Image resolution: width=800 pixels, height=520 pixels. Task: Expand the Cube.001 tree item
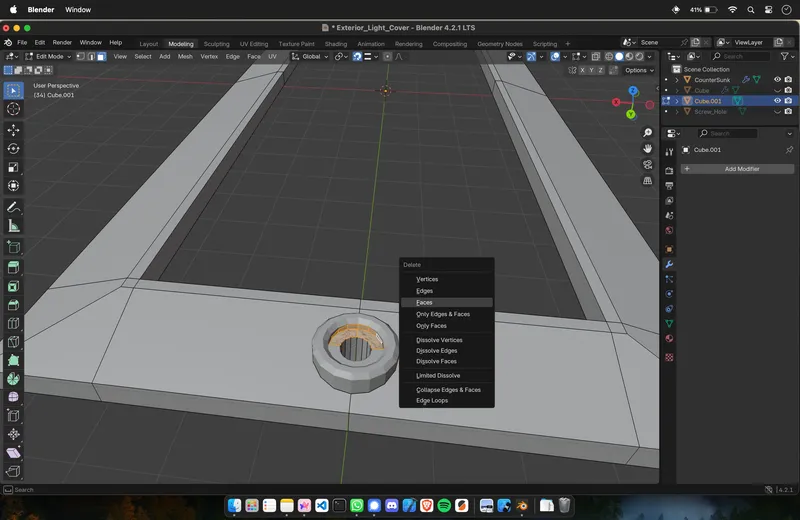tap(677, 101)
